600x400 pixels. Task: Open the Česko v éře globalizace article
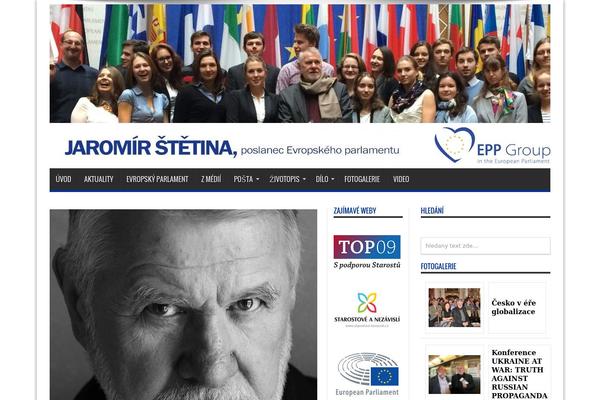[514, 307]
